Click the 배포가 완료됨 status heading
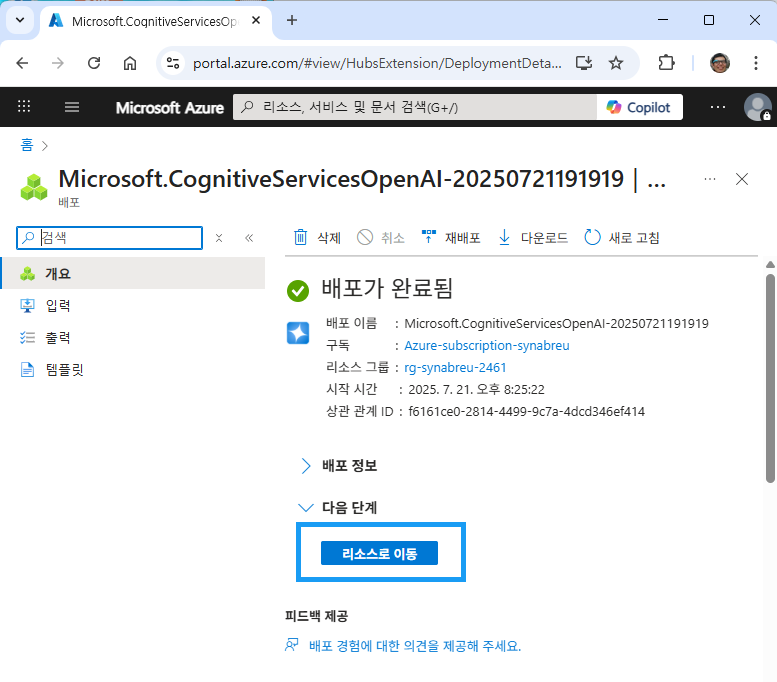This screenshot has height=682, width=777. (387, 288)
